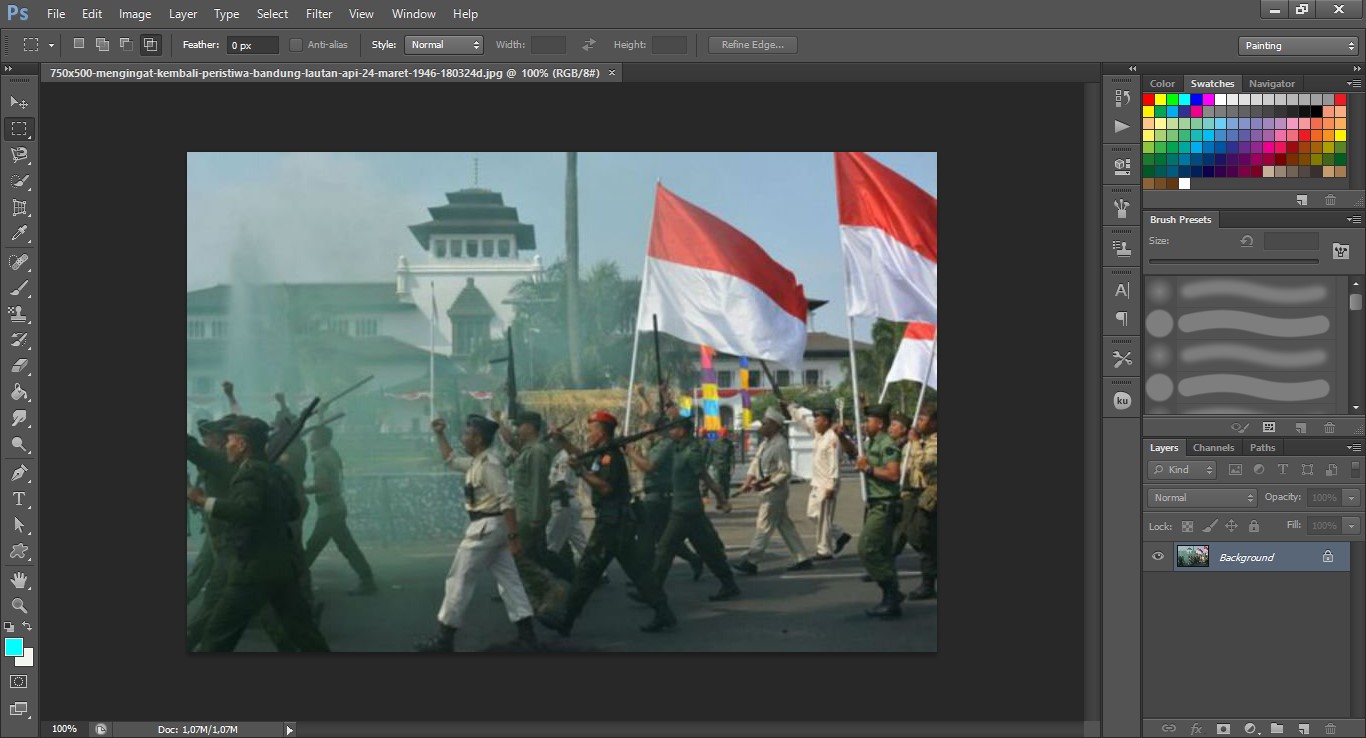Delete layer using Layers panel trash icon
This screenshot has width=1366, height=738.
click(1329, 729)
